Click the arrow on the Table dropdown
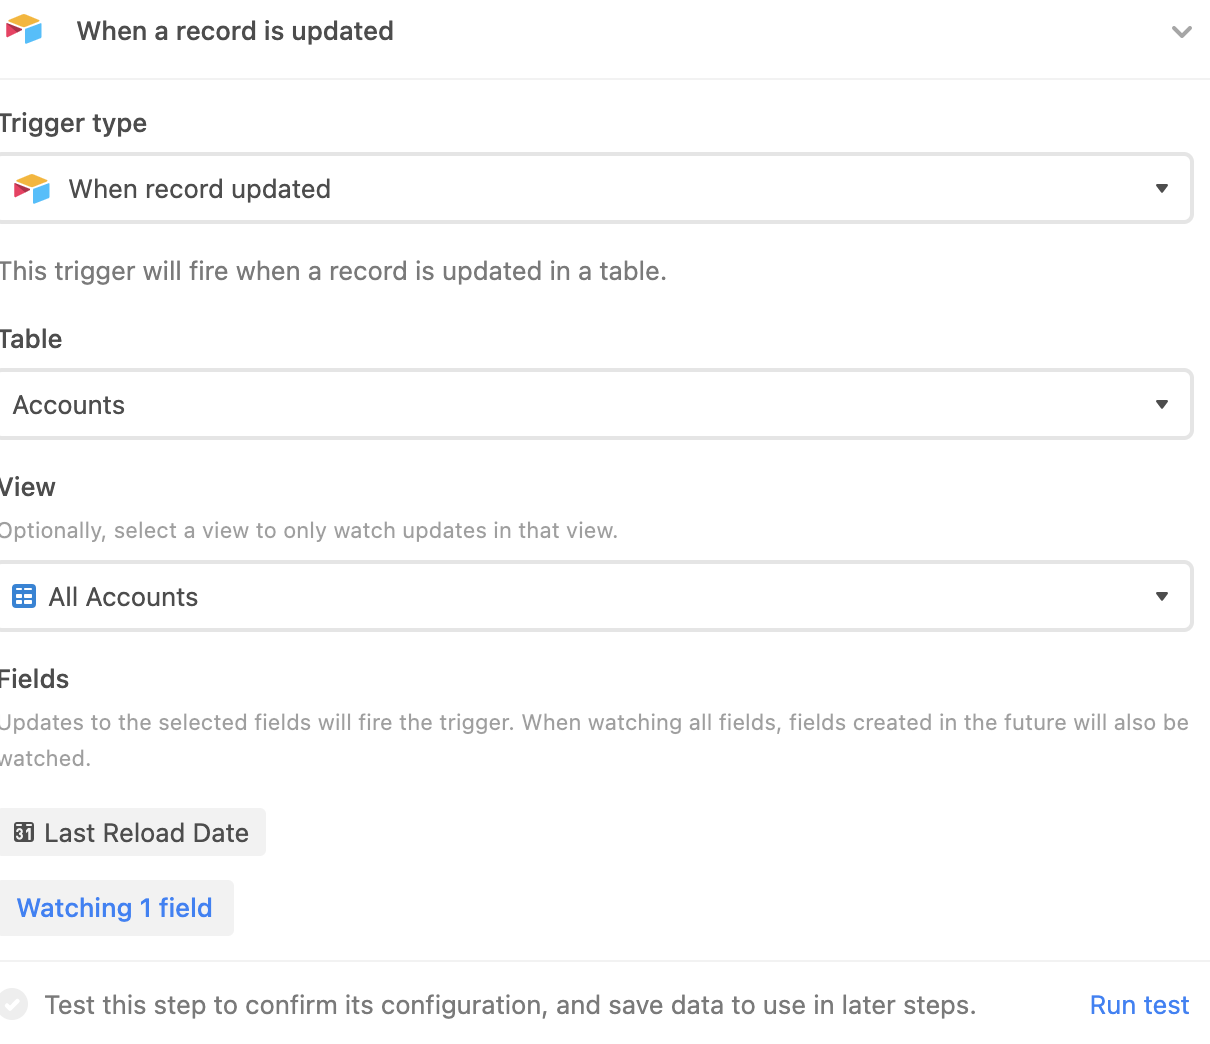 tap(1162, 405)
